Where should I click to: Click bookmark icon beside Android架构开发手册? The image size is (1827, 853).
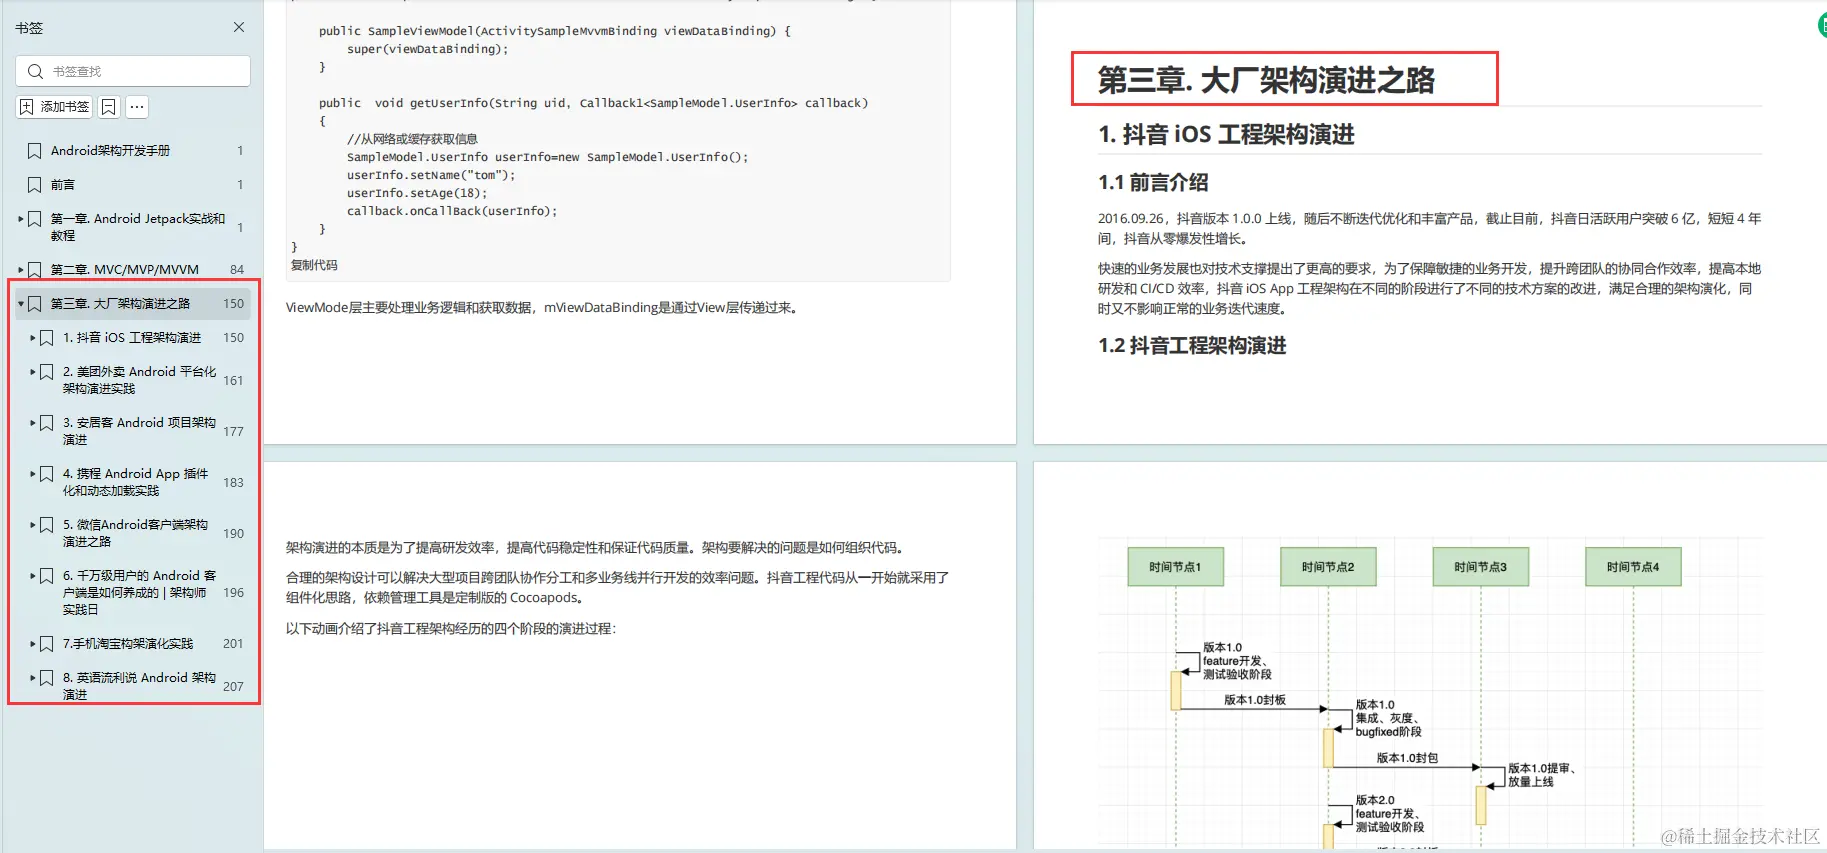pyautogui.click(x=34, y=150)
